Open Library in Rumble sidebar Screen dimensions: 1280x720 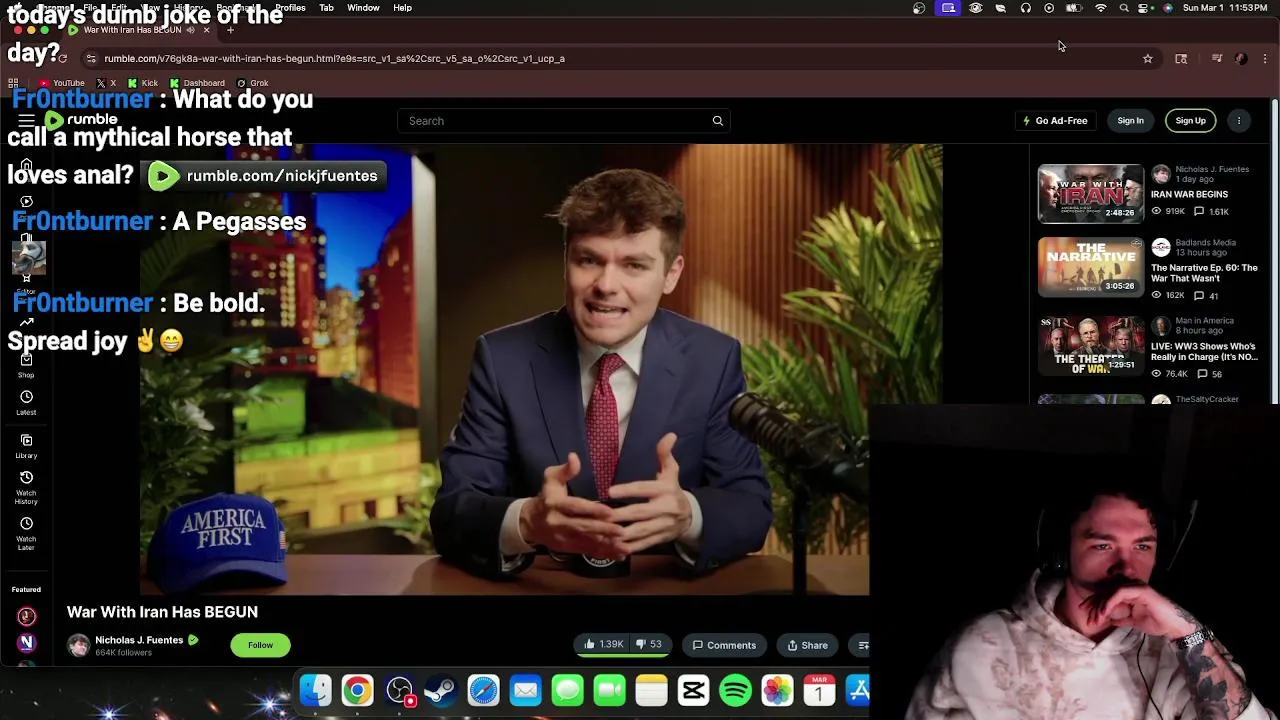(x=26, y=446)
